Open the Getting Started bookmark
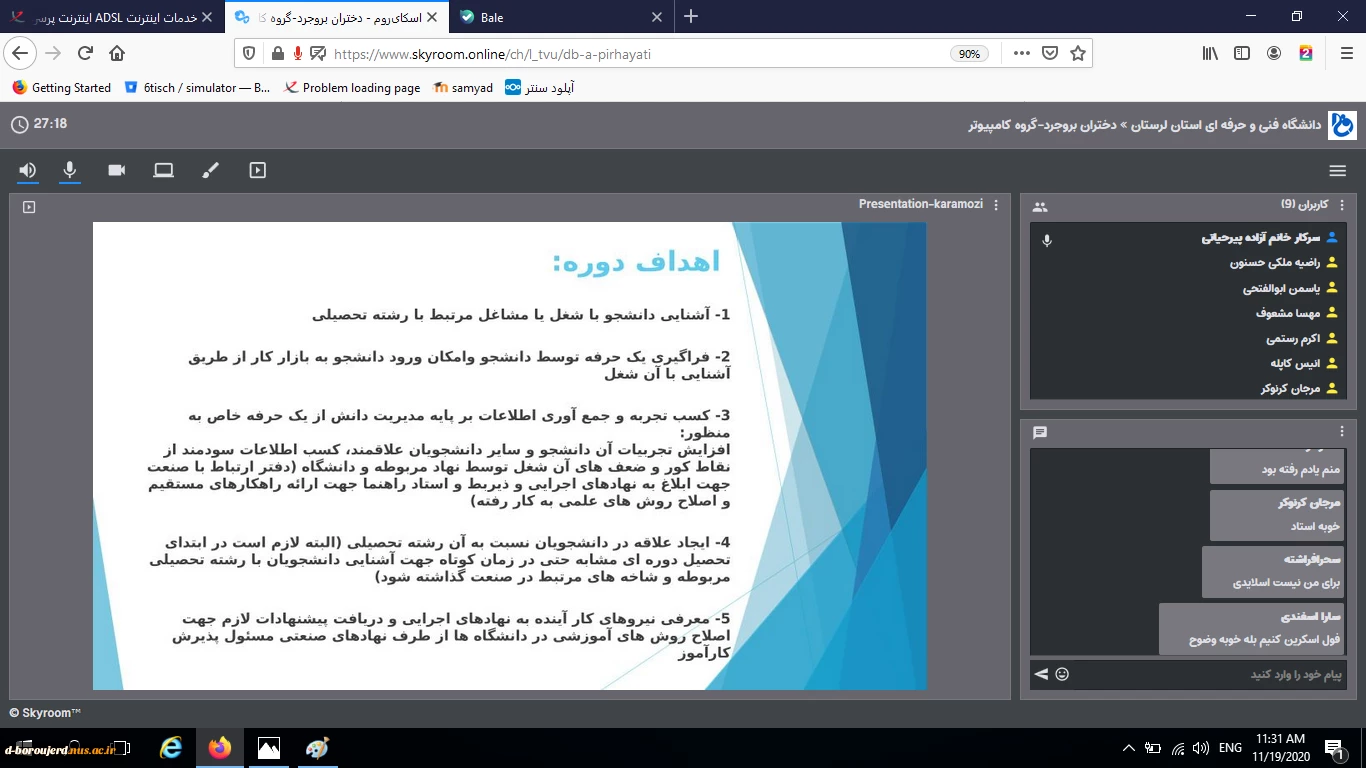1366x768 pixels. tap(62, 88)
